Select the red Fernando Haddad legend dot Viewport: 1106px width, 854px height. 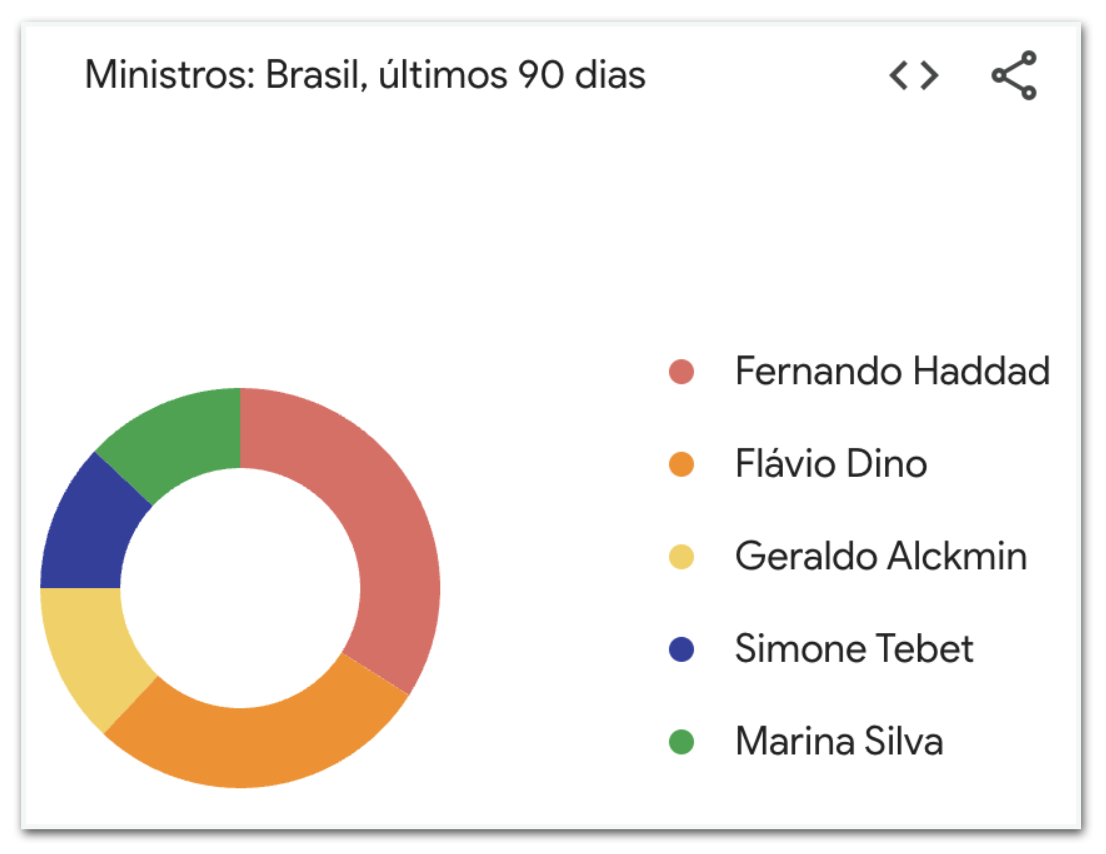[x=681, y=372]
